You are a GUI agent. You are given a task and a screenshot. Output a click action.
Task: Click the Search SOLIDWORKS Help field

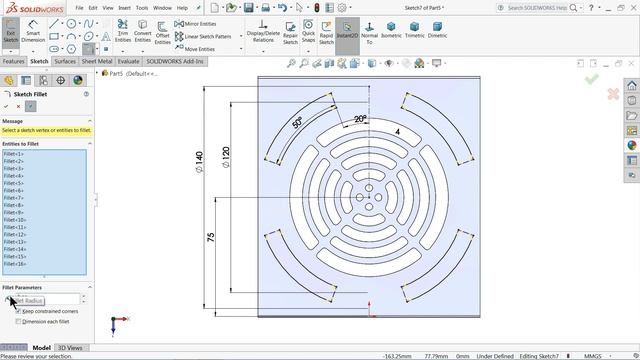(537, 8)
